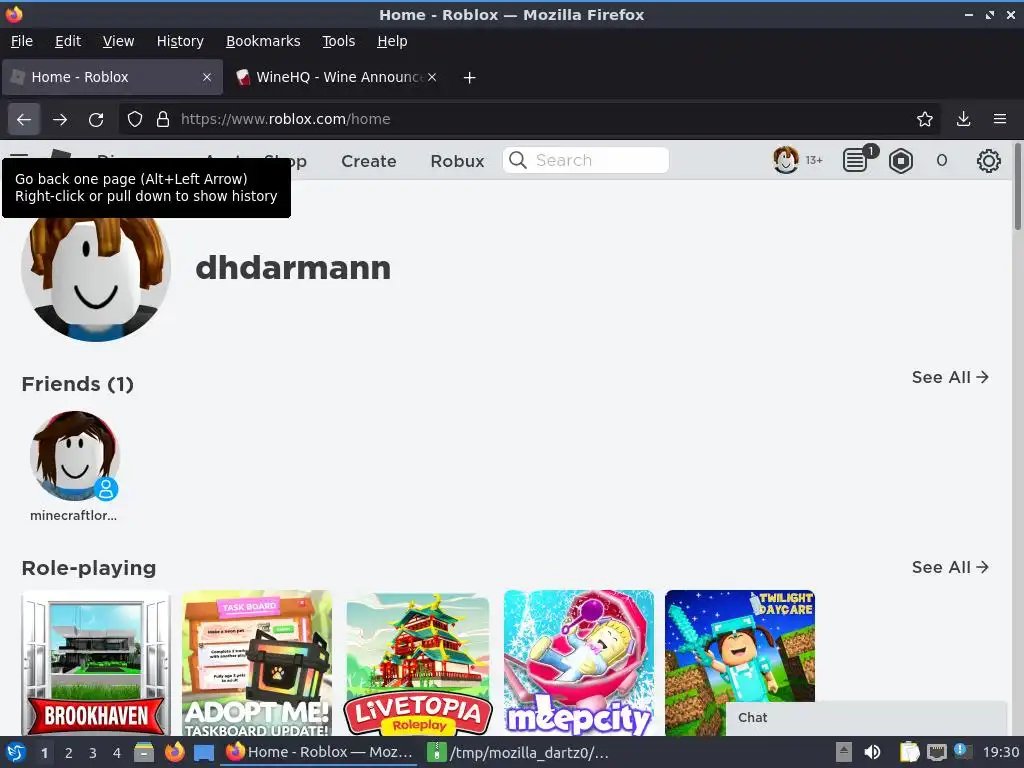This screenshot has width=1024, height=768.
Task: Select the Home - Roblox tab
Action: [112, 77]
